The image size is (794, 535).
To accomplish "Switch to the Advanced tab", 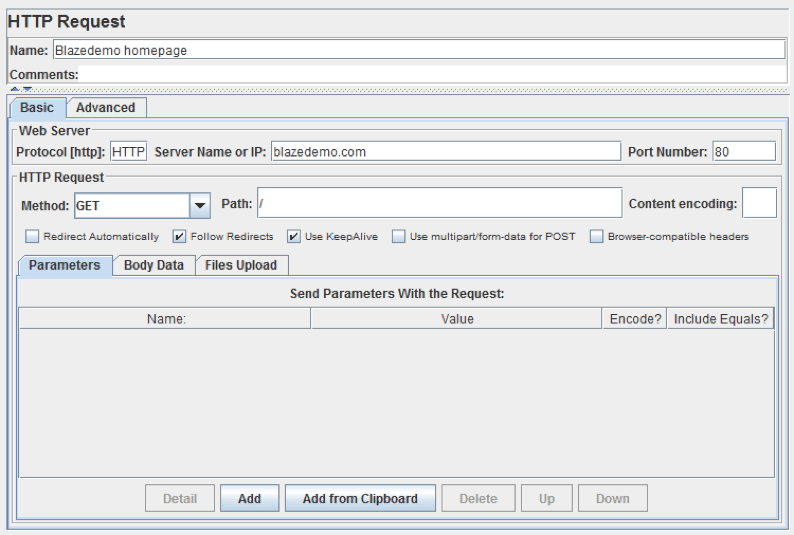I will (x=106, y=108).
